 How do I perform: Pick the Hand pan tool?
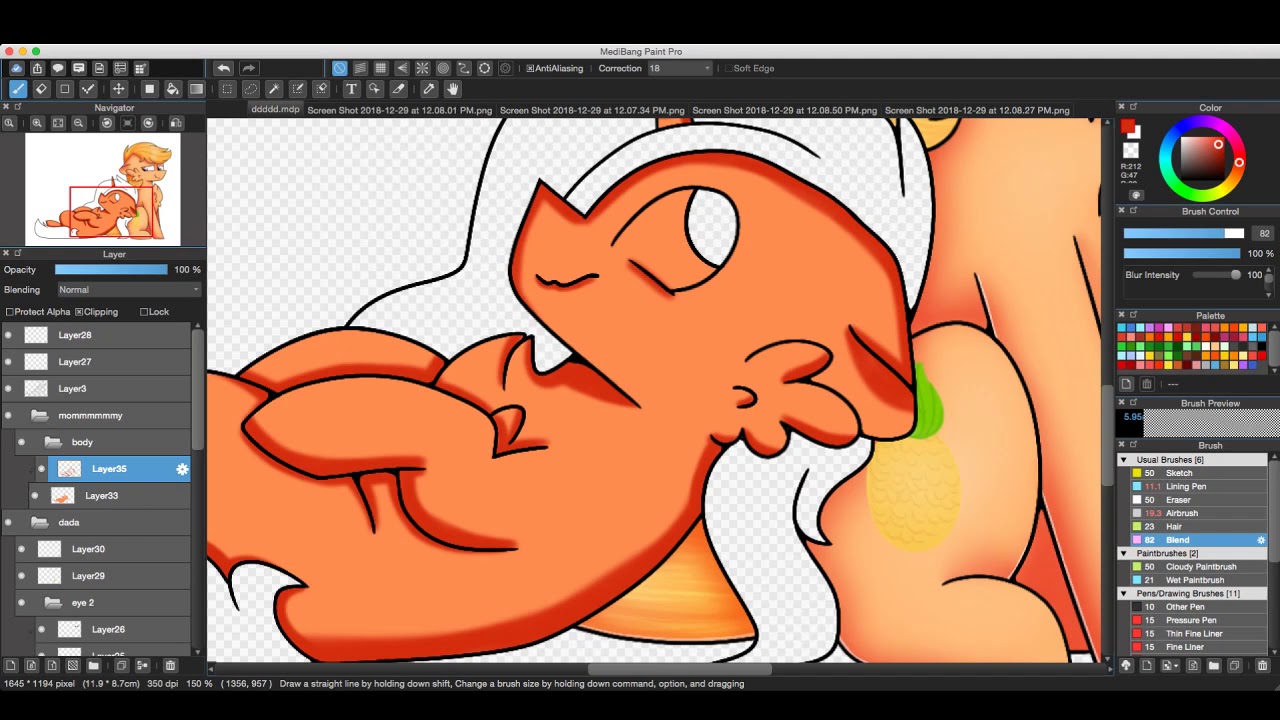452,89
